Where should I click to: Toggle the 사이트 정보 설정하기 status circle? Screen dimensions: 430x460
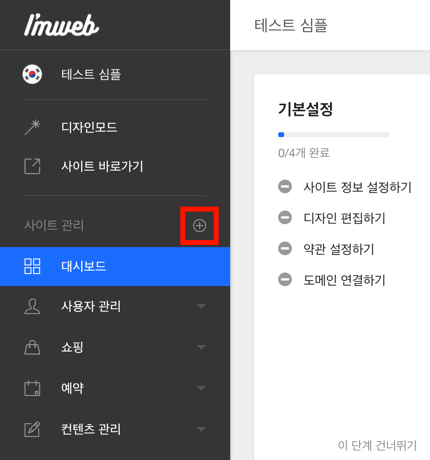[x=285, y=187]
